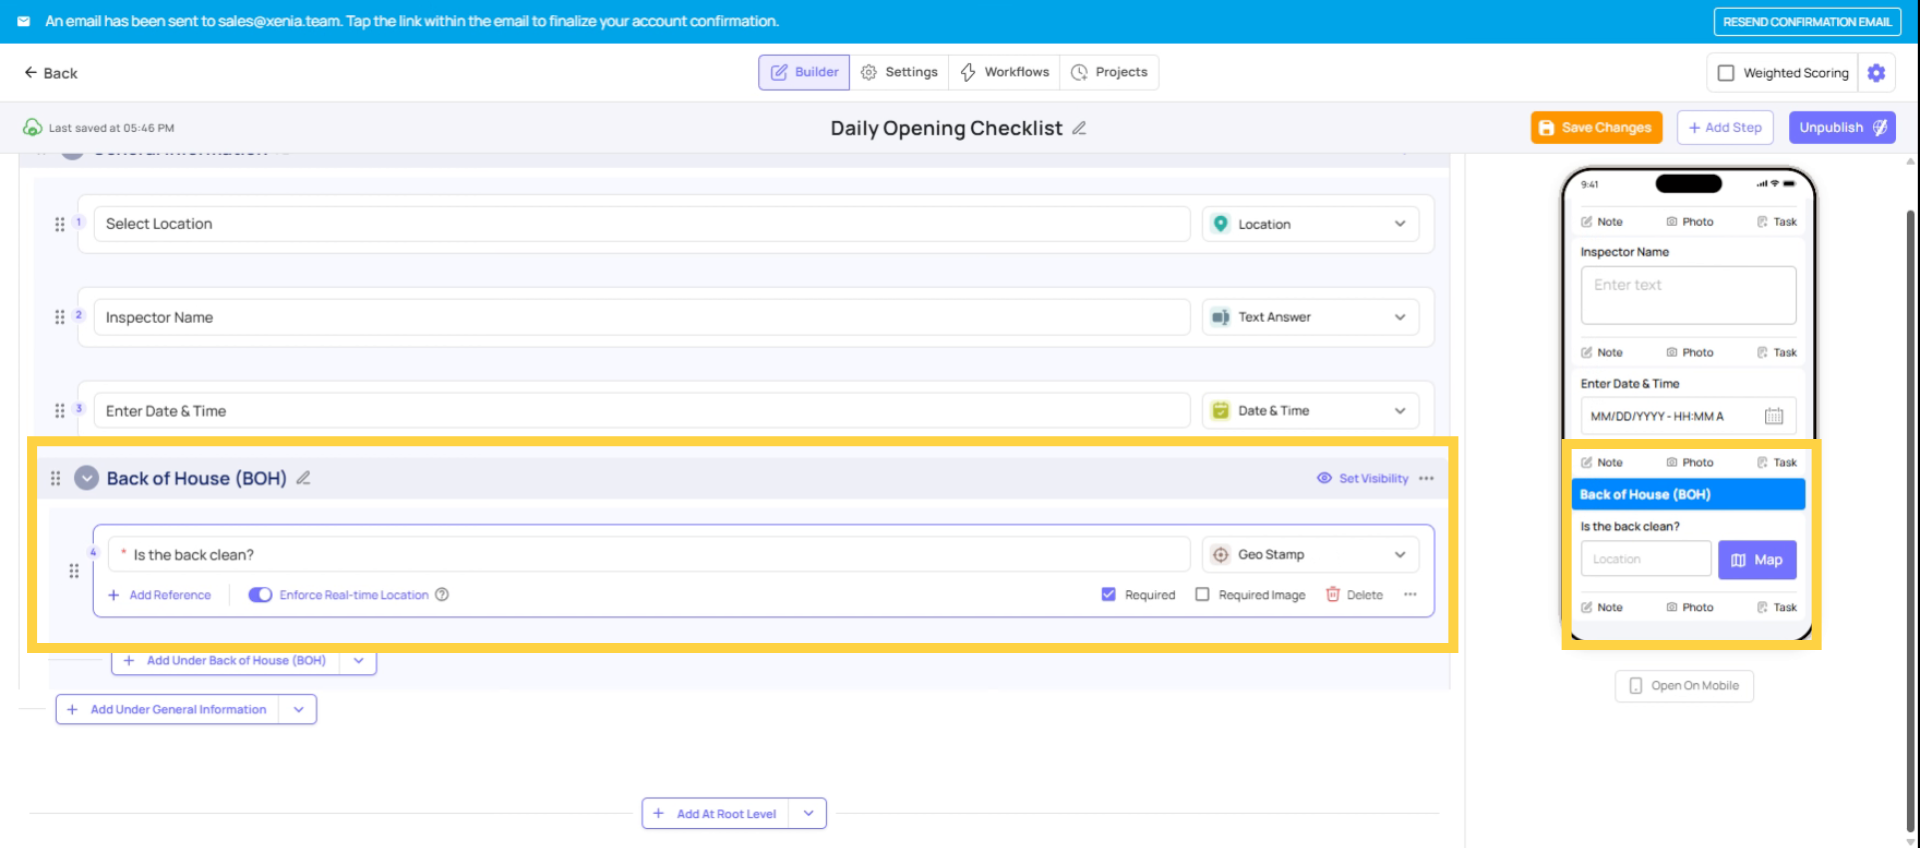Click Resend Confirmation Email button
The width and height of the screenshot is (1920, 848).
pyautogui.click(x=1806, y=22)
